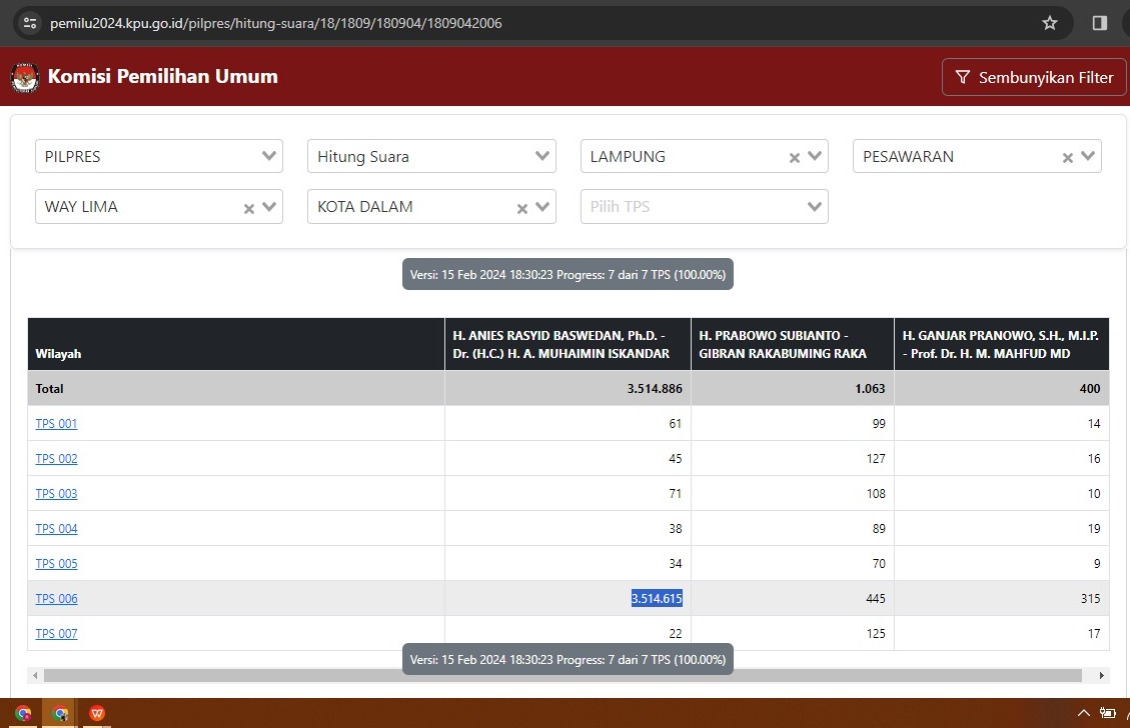The width and height of the screenshot is (1130, 728).
Task: Click the KPU logo in header
Action: click(25, 77)
